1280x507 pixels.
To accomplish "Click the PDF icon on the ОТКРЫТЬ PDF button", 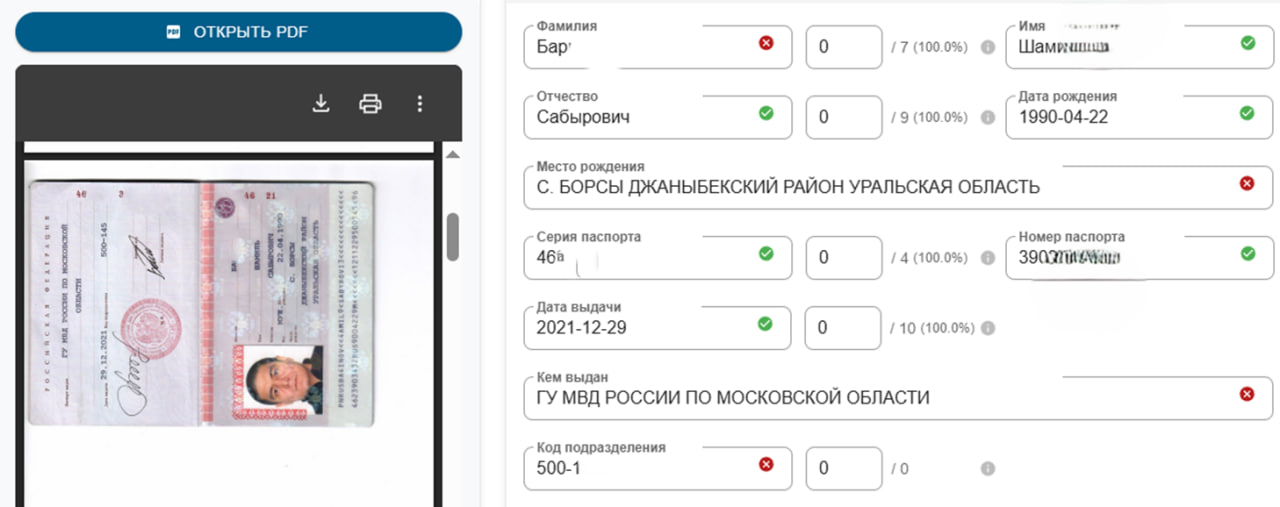I will click(173, 32).
